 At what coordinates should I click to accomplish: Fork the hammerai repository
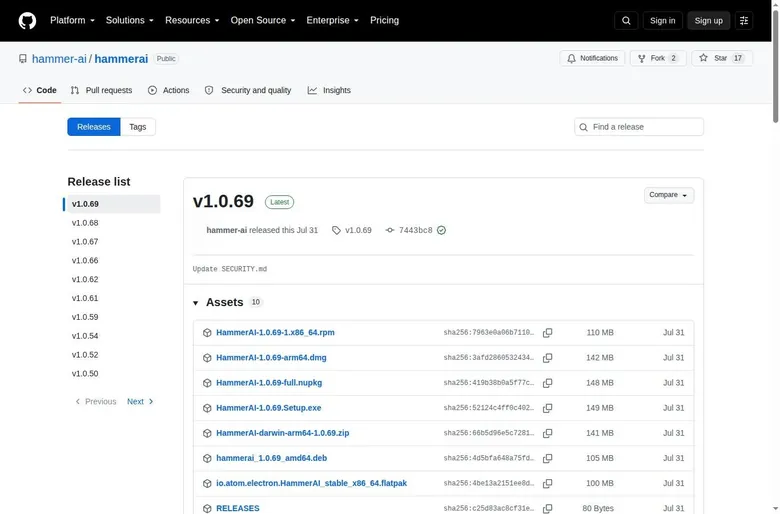pyautogui.click(x=658, y=58)
